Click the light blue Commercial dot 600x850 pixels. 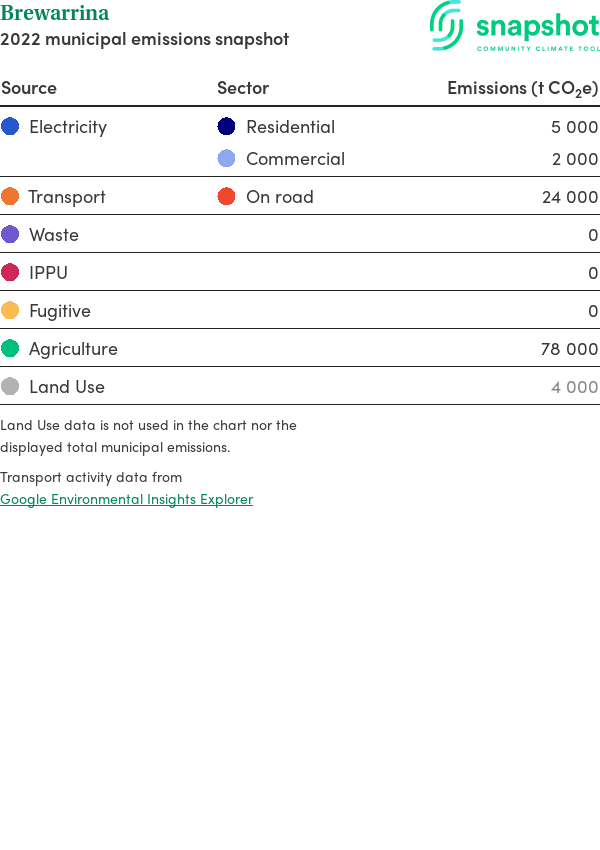pos(227,158)
